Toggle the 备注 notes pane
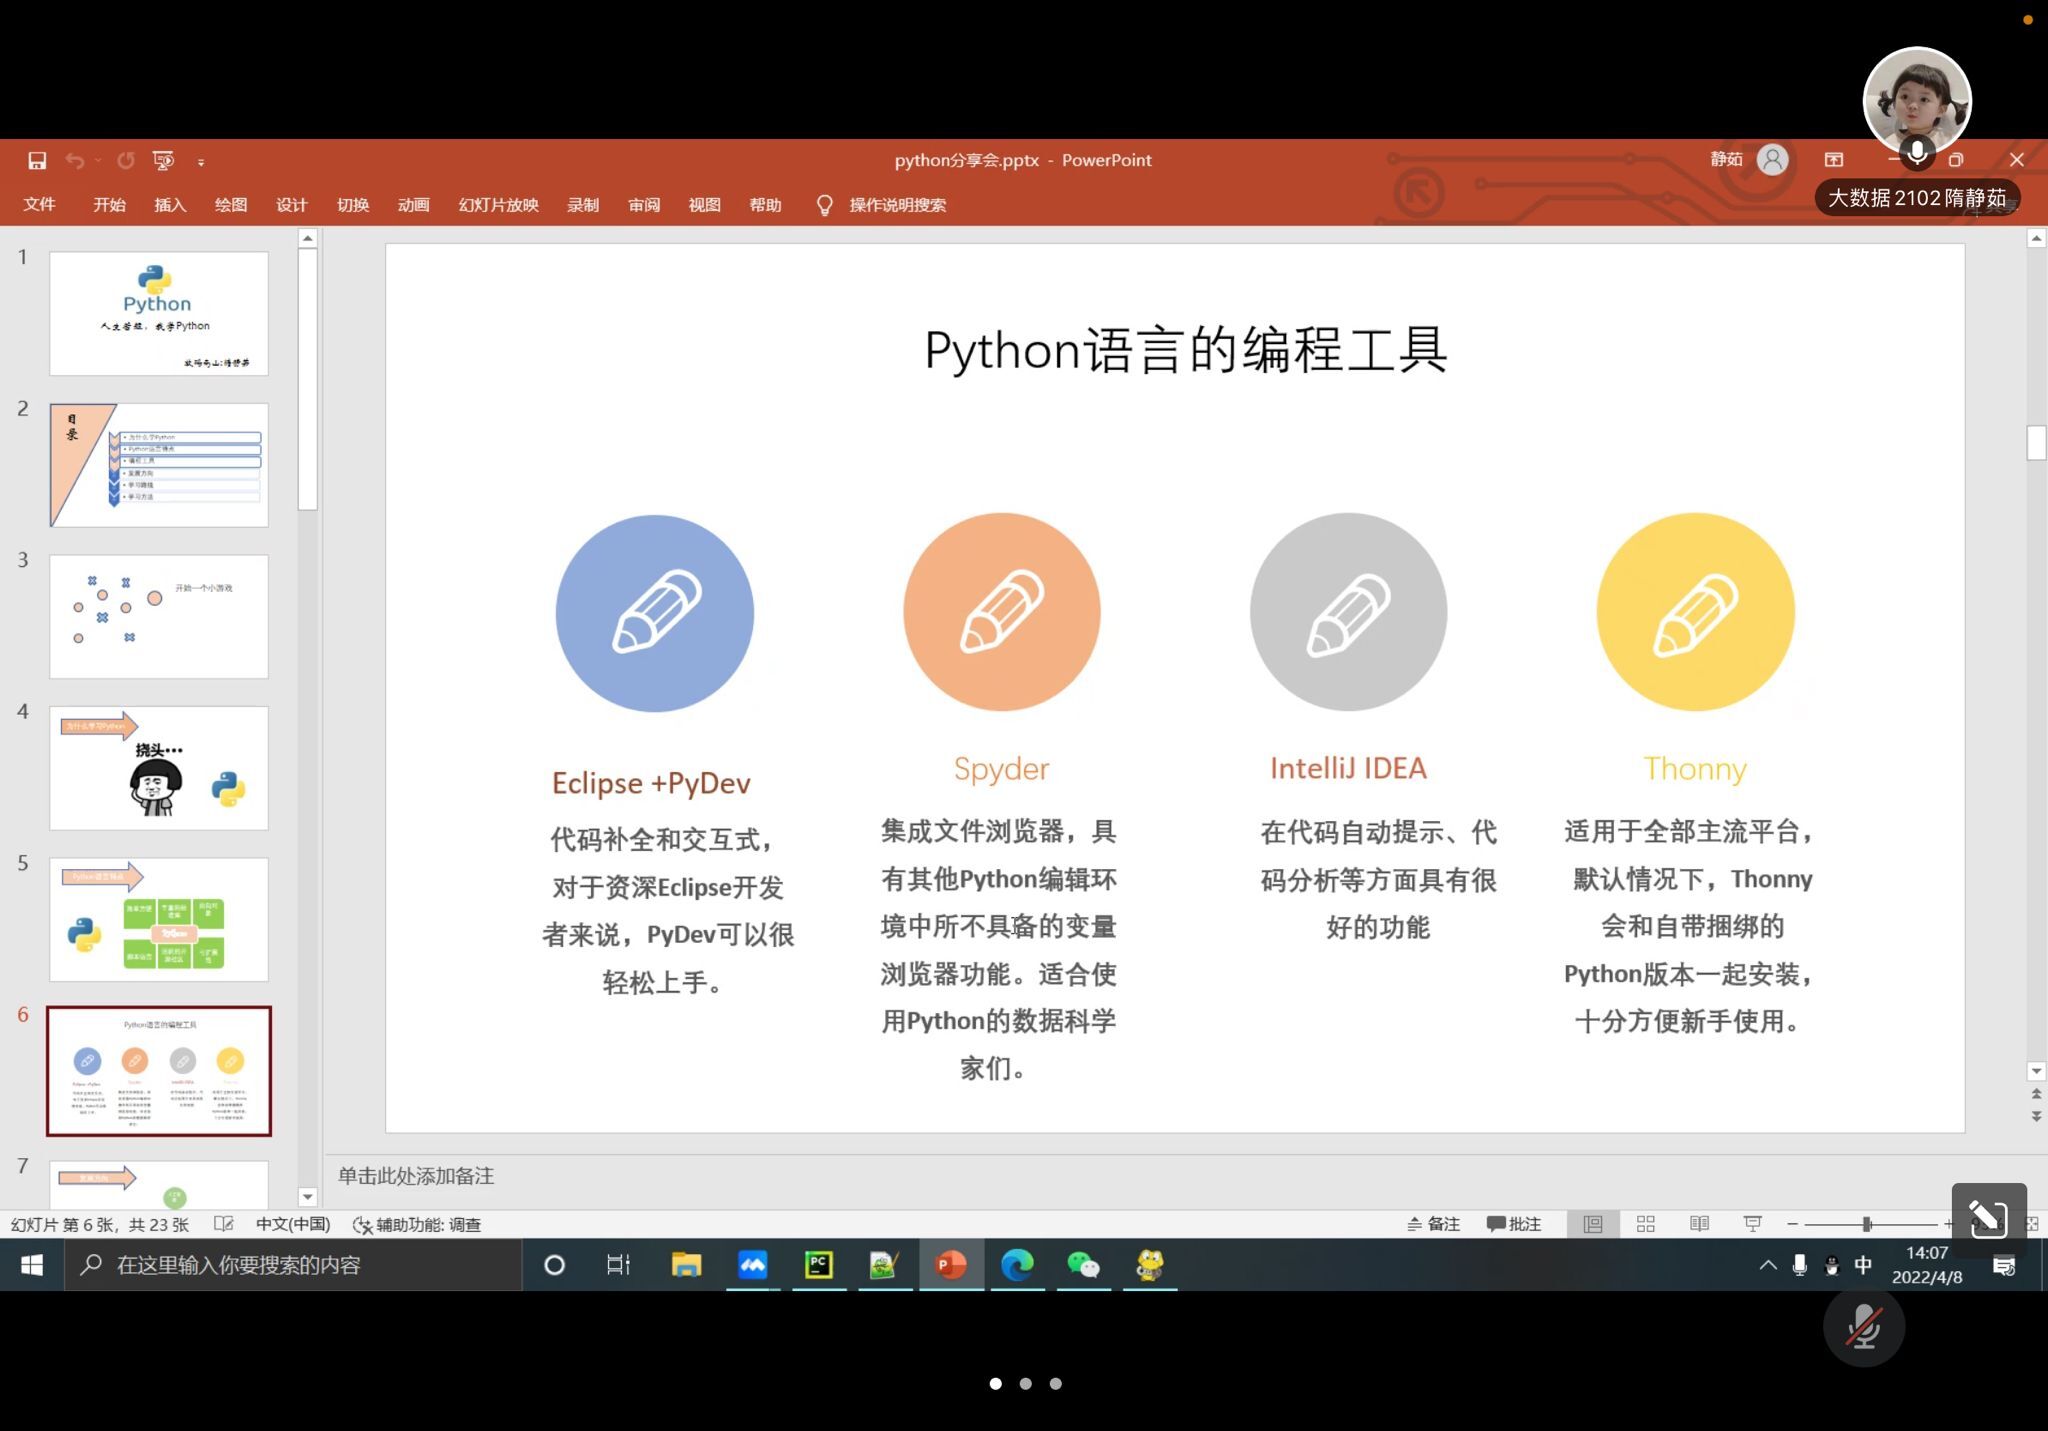The height and width of the screenshot is (1431, 2048). click(x=1434, y=1224)
